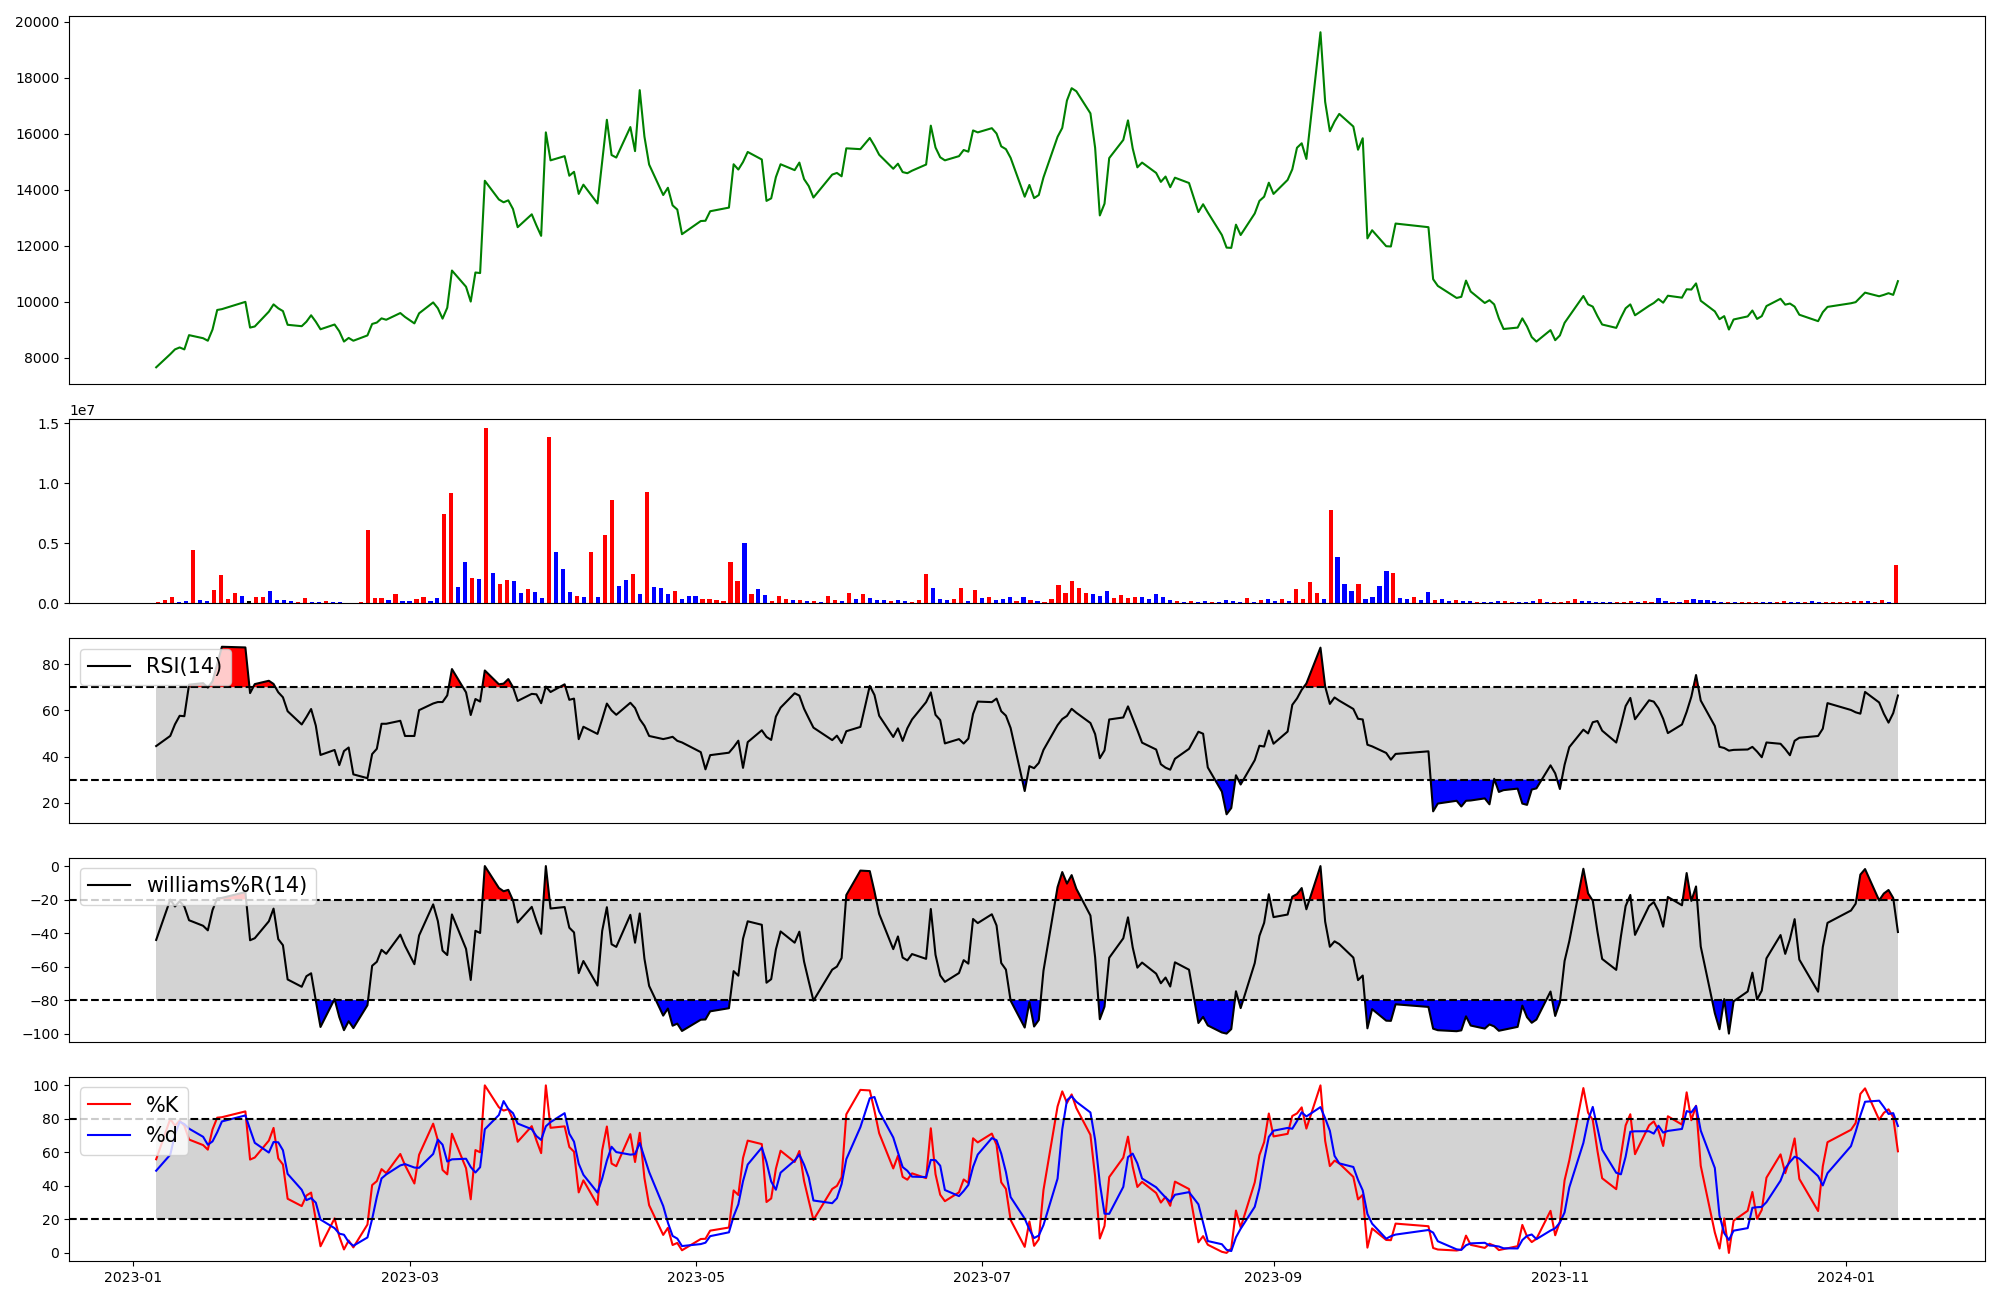The image size is (2000, 1300).
Task: Click the red %K legend line swatch
Action: [x=109, y=1105]
